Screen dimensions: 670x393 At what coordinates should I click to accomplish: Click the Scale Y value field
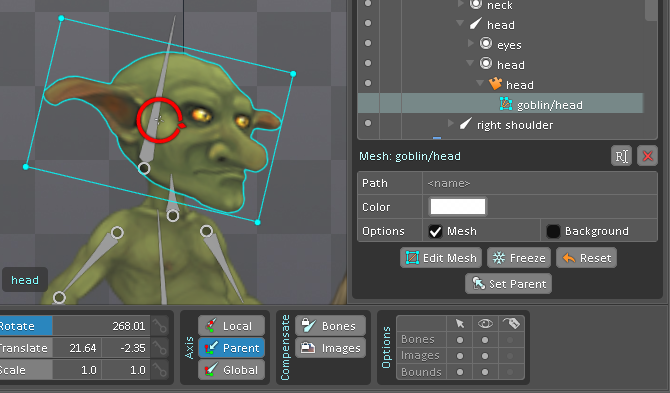[x=126, y=370]
